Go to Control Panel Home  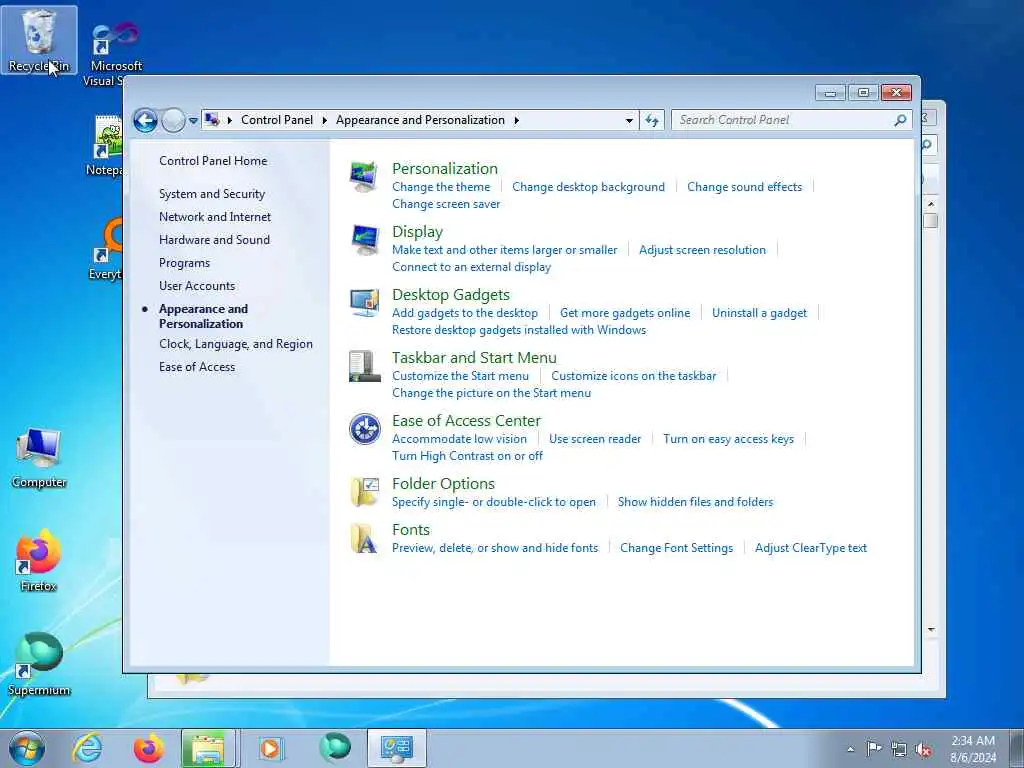point(213,161)
